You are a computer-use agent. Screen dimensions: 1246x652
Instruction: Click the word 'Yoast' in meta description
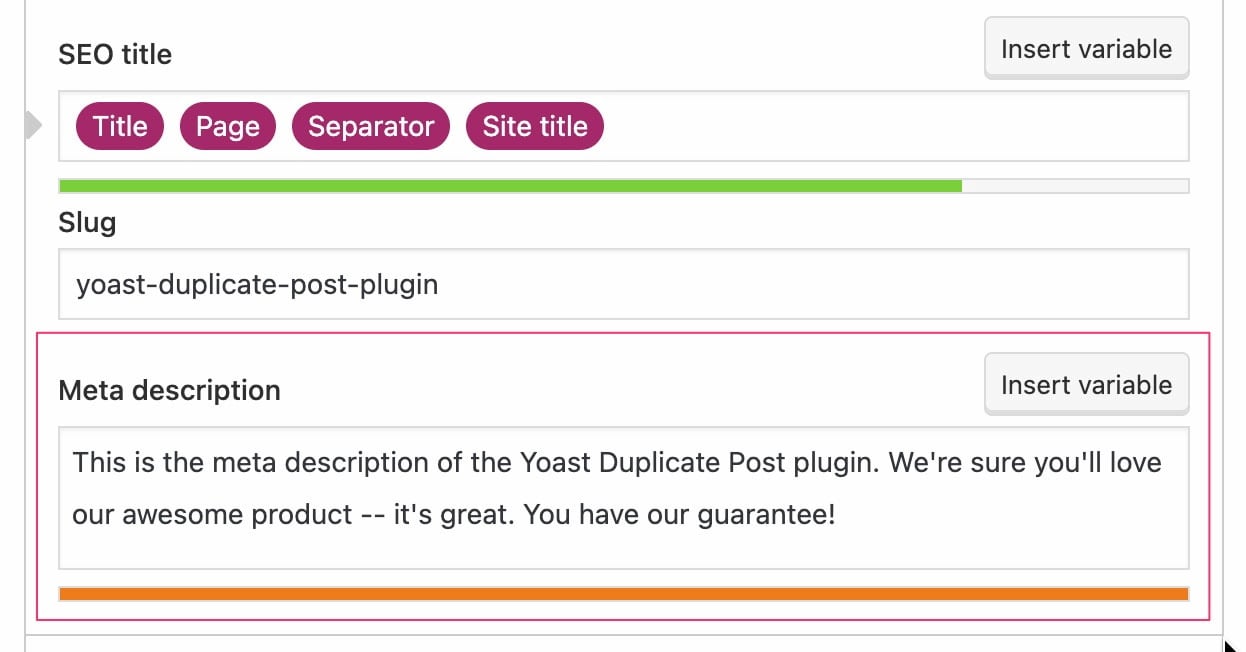tap(556, 463)
